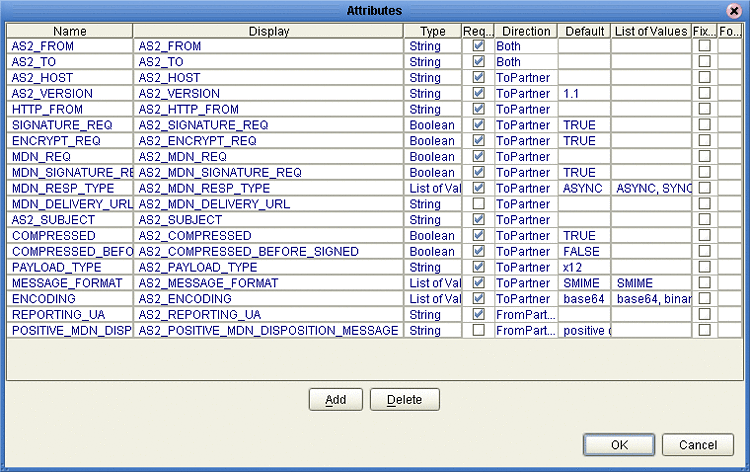Click display cell AS2_POSITIVE_MDN_DISPOSITION_MESSAGE
The width and height of the screenshot is (750, 472).
click(268, 330)
